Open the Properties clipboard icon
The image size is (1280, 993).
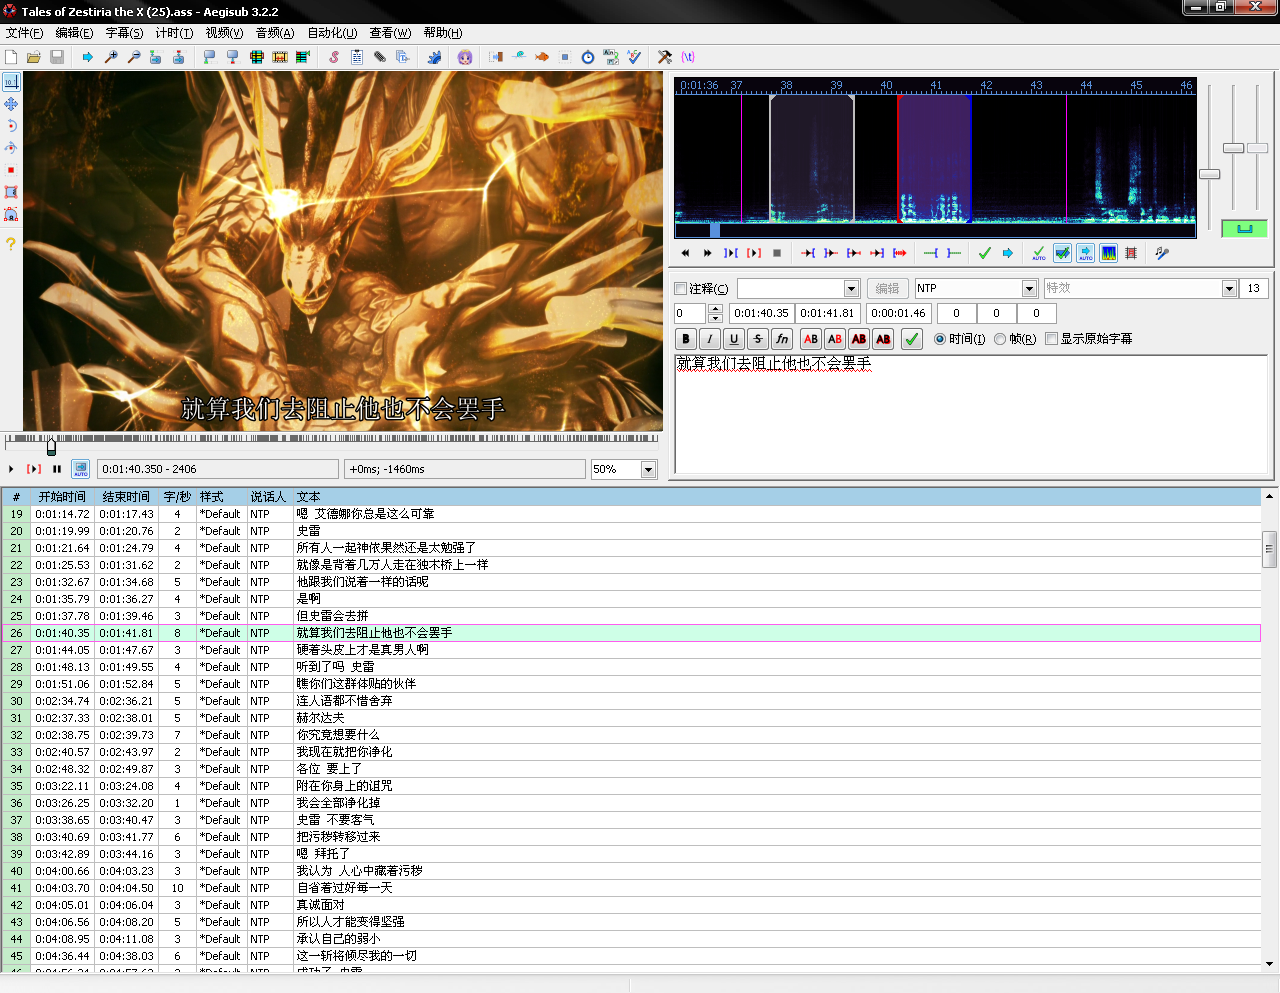click(x=357, y=57)
